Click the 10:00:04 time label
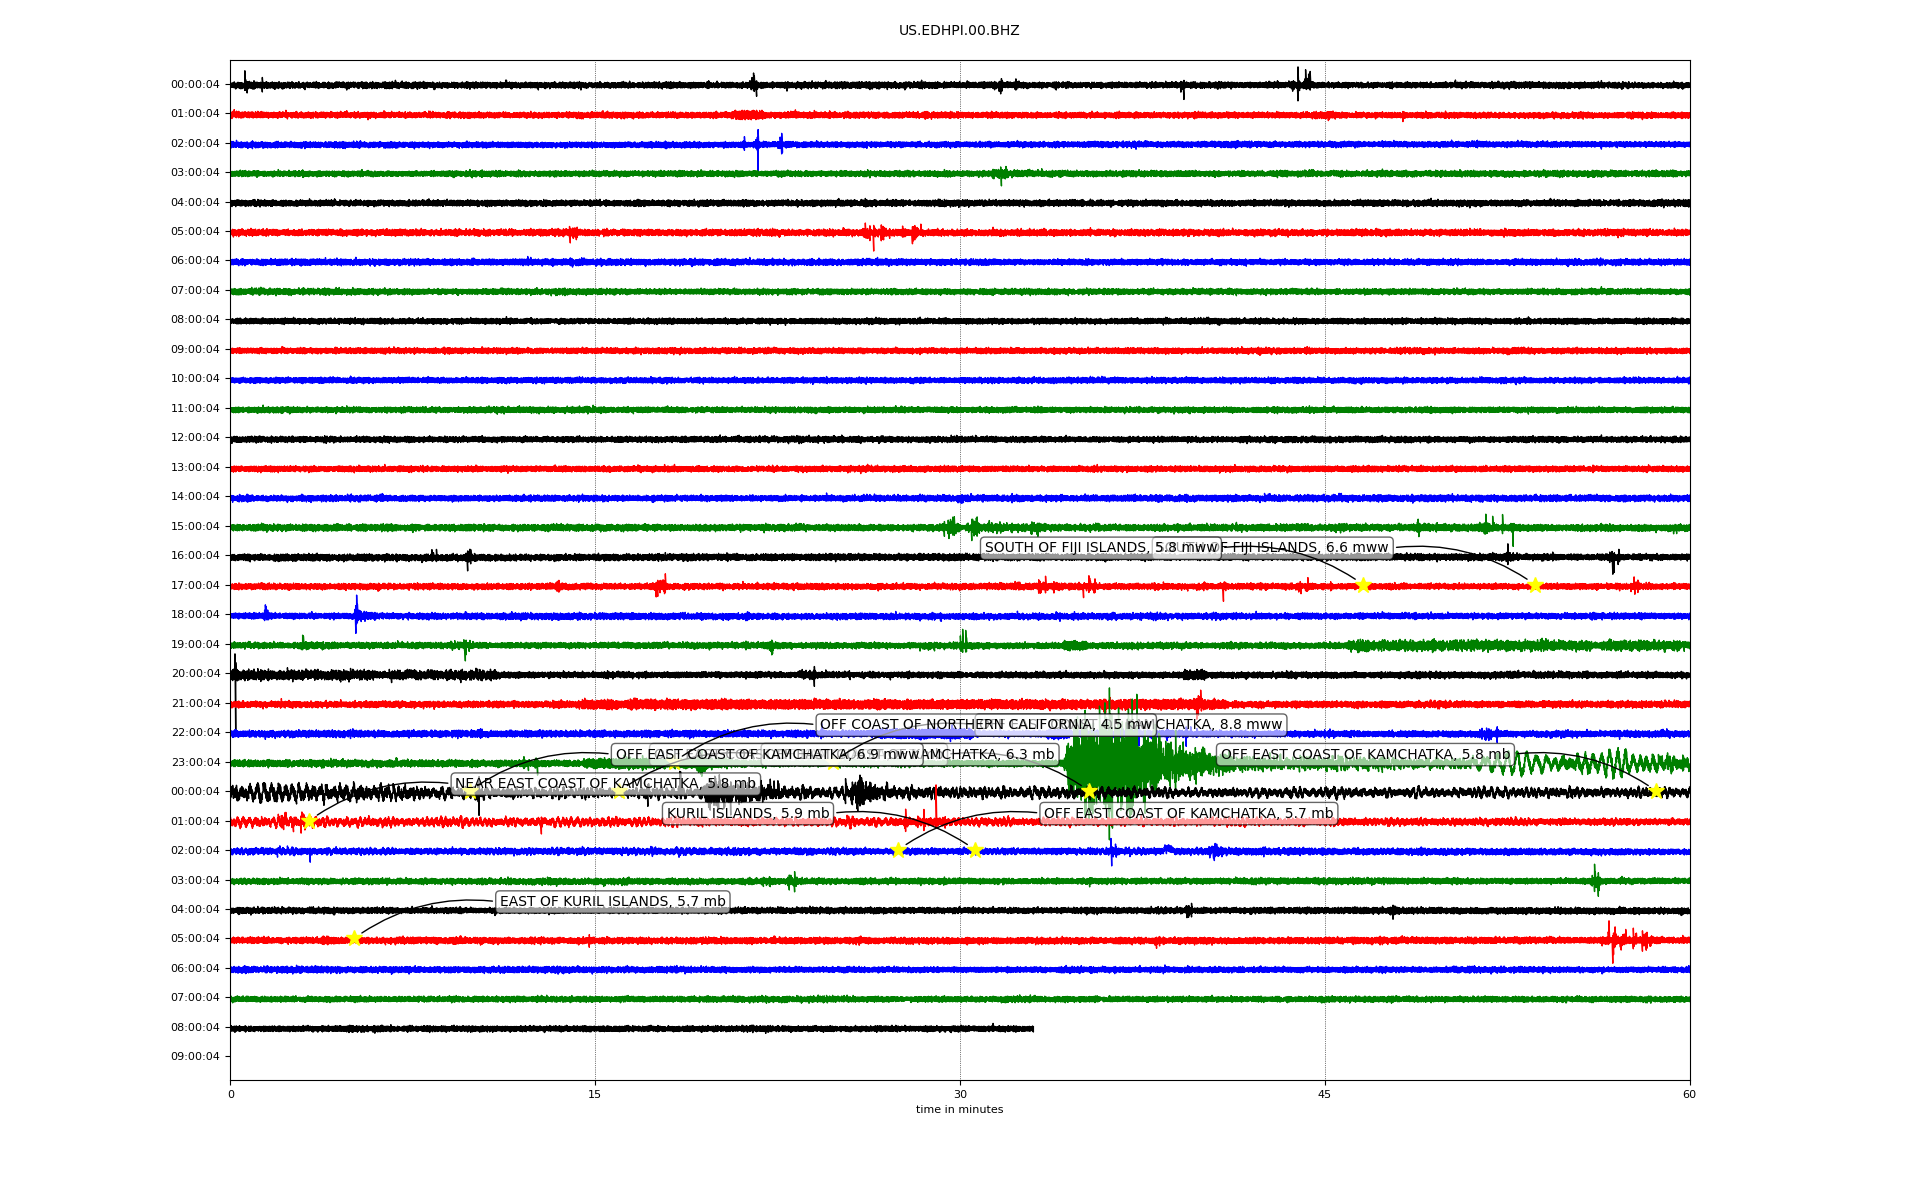1920x1200 pixels. click(195, 379)
